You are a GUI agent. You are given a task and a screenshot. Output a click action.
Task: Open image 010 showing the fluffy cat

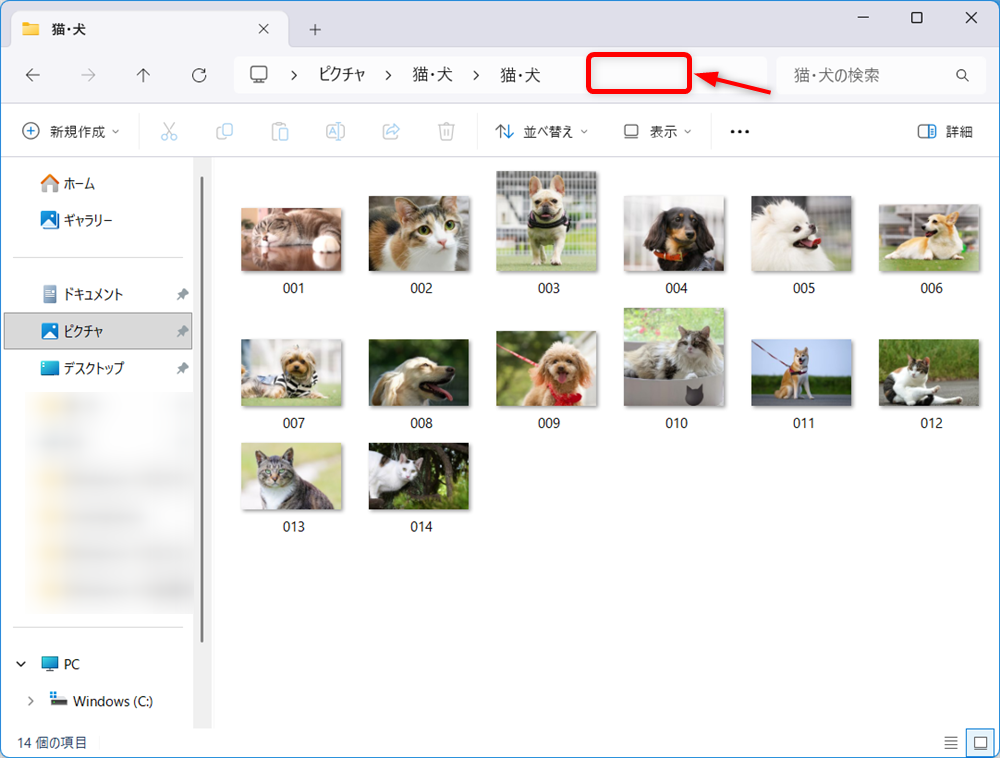point(675,357)
